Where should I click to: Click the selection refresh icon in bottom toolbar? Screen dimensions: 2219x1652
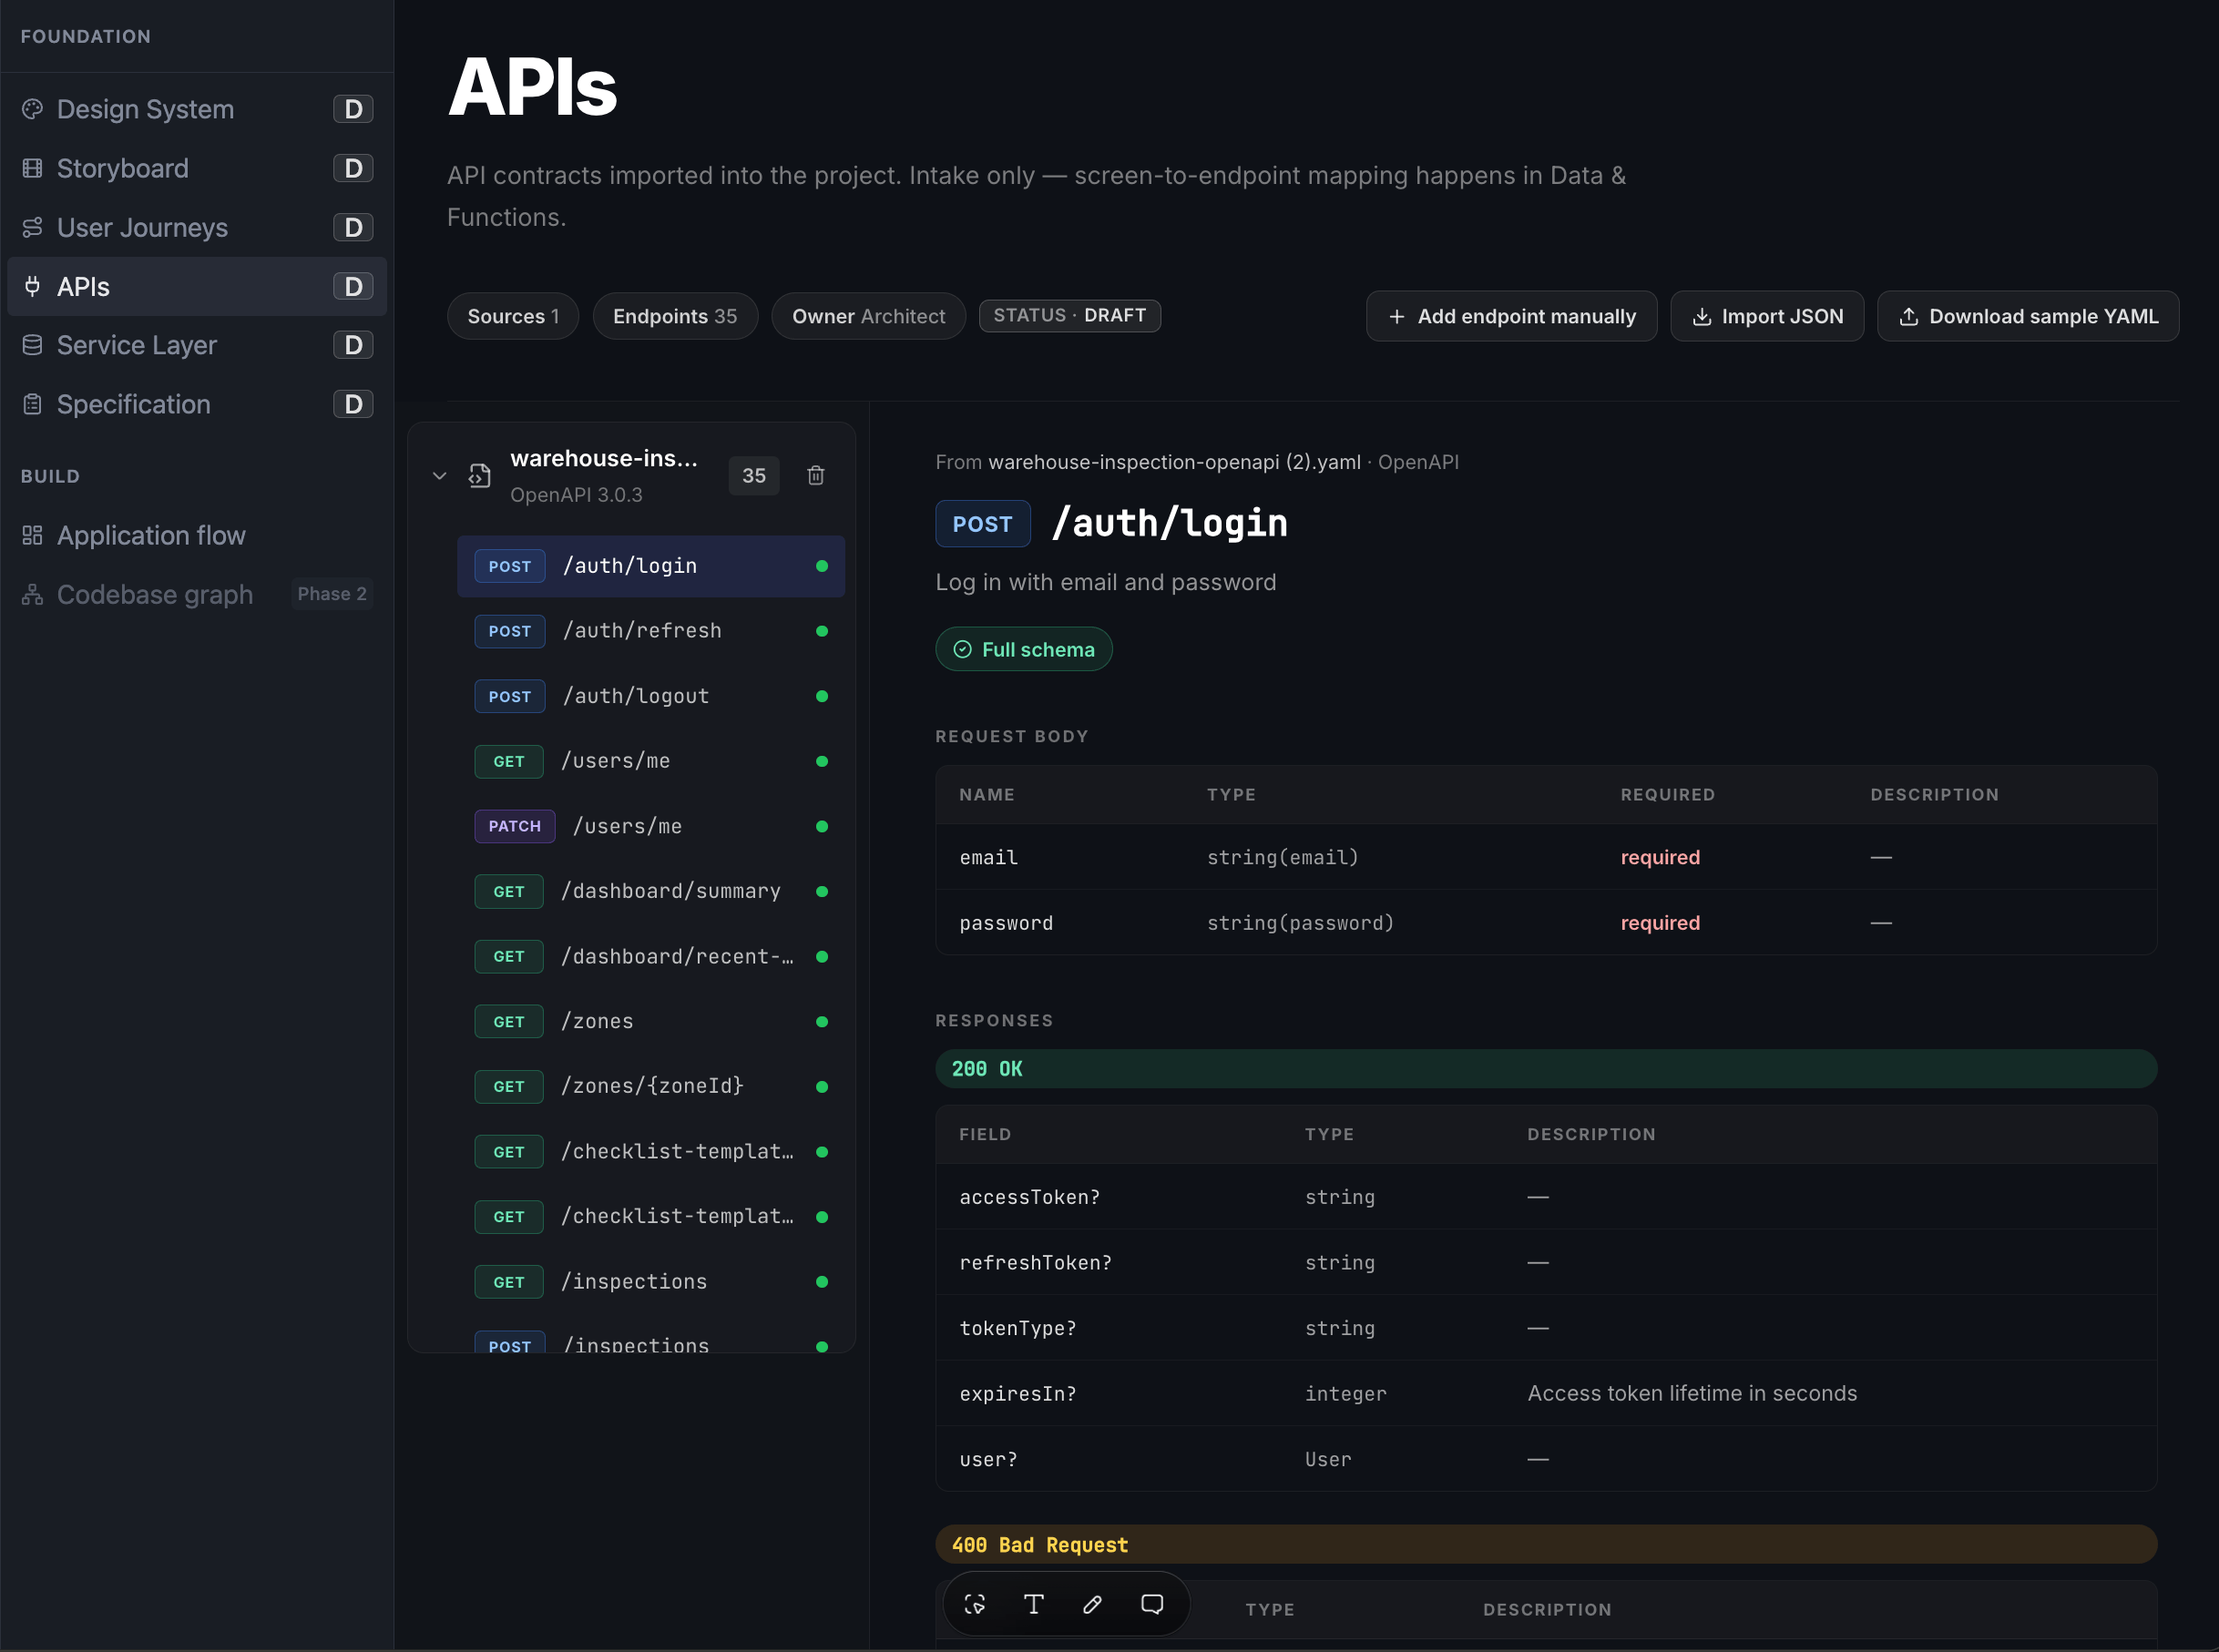[x=974, y=1603]
